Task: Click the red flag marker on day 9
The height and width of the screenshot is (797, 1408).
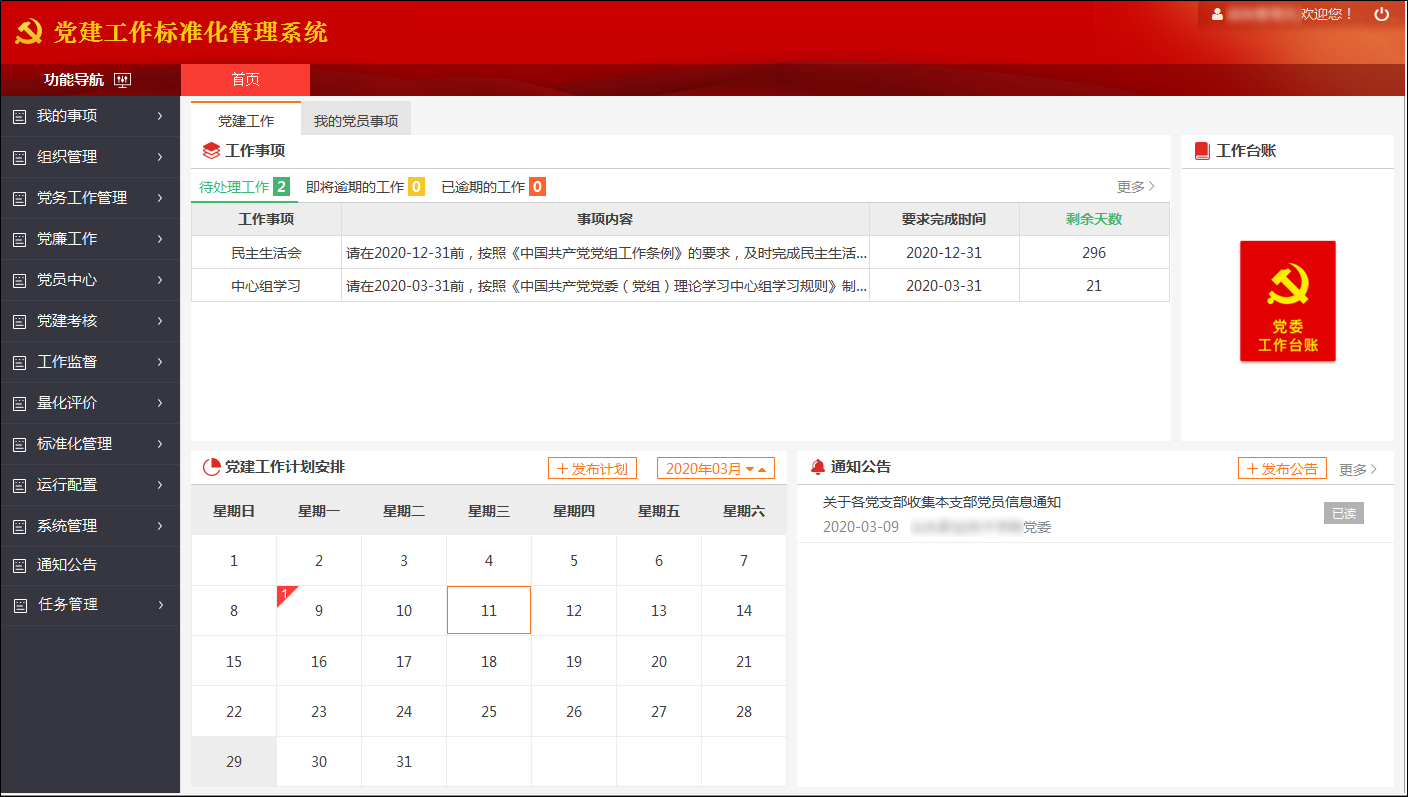Action: coord(286,595)
